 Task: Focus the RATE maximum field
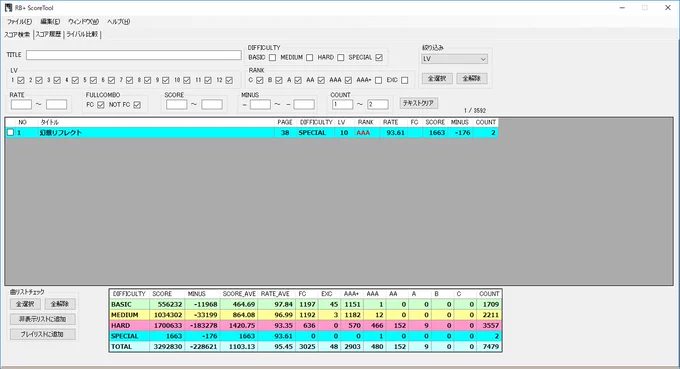[x=56, y=104]
